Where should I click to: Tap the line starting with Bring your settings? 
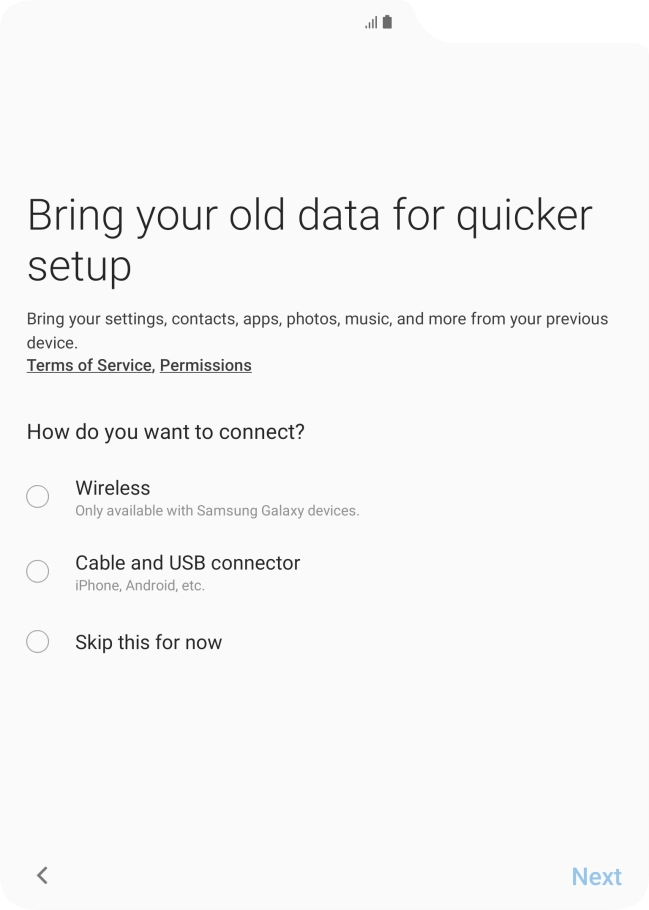317,319
